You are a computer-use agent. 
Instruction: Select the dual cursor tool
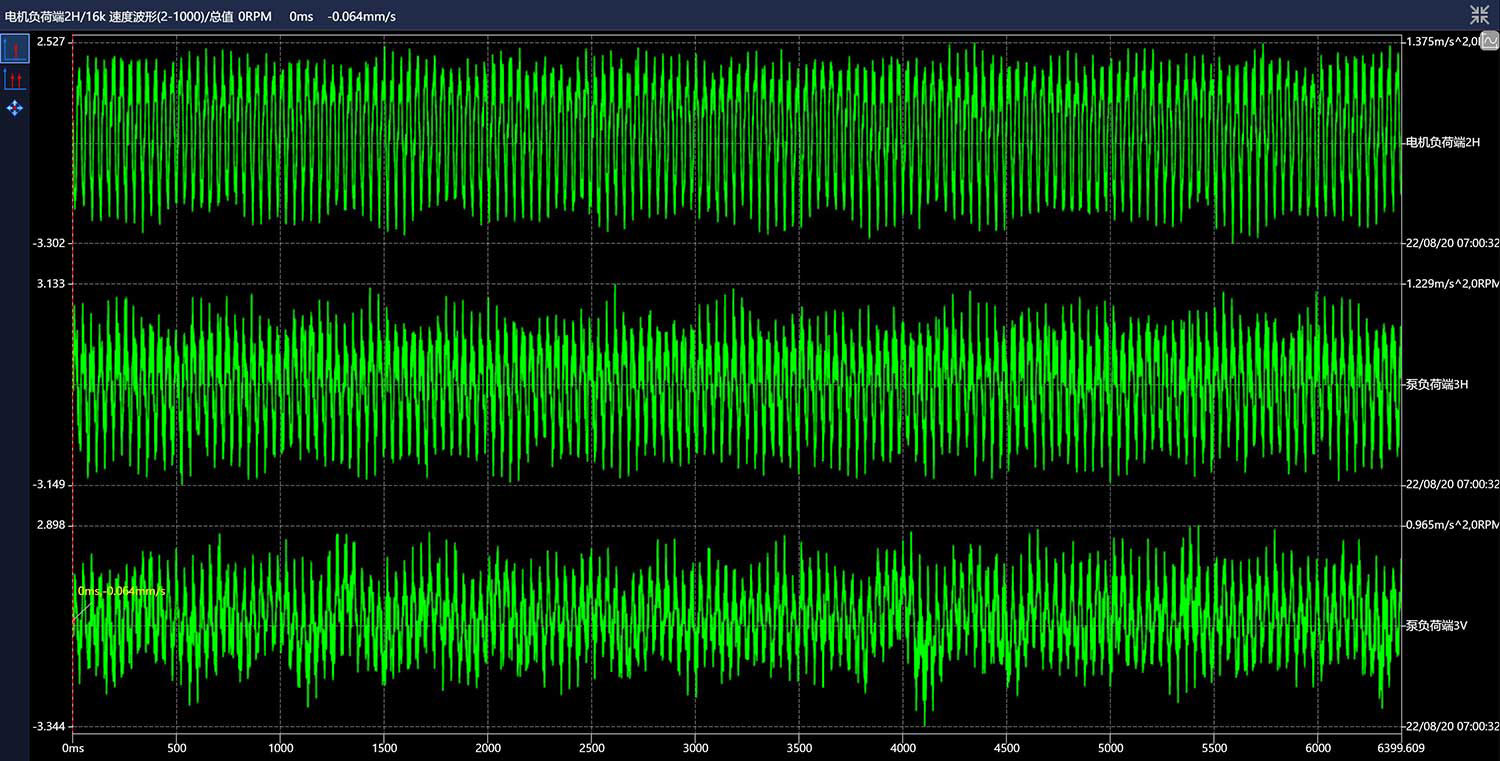pyautogui.click(x=15, y=78)
